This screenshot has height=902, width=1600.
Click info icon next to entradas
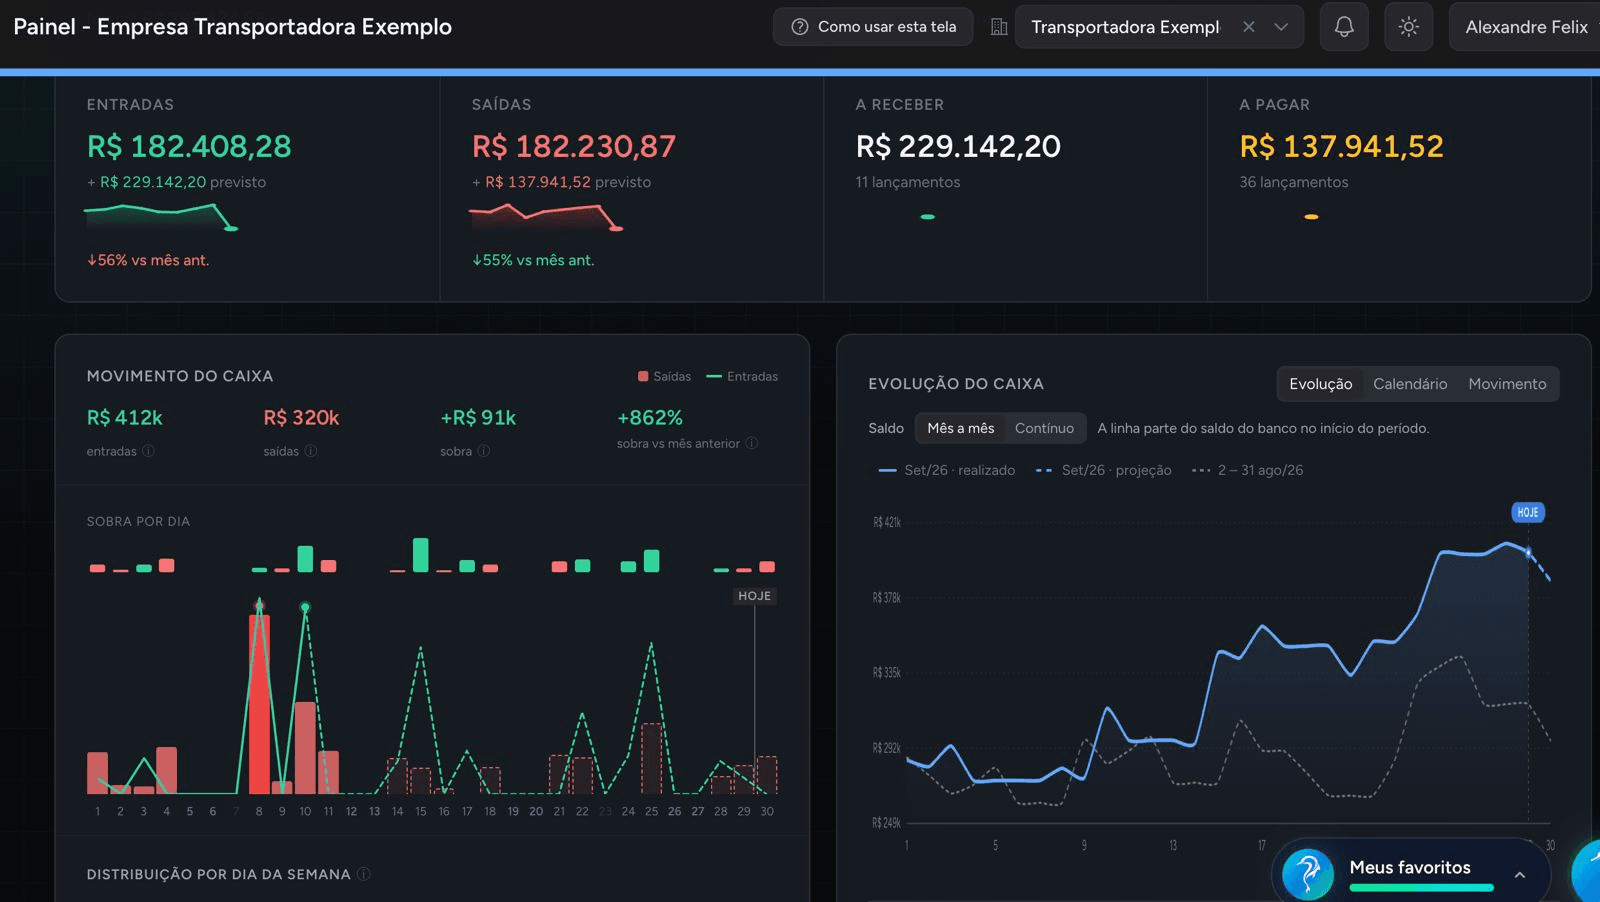coord(148,451)
